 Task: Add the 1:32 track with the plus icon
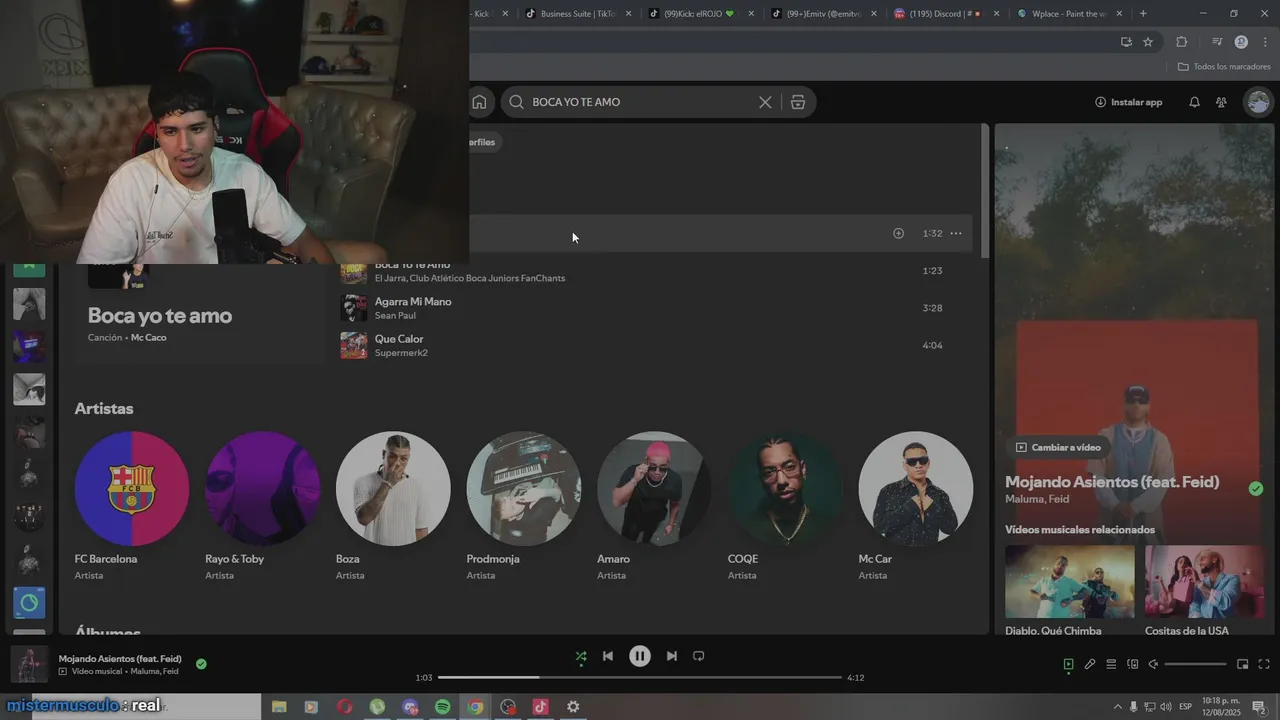[898, 233]
